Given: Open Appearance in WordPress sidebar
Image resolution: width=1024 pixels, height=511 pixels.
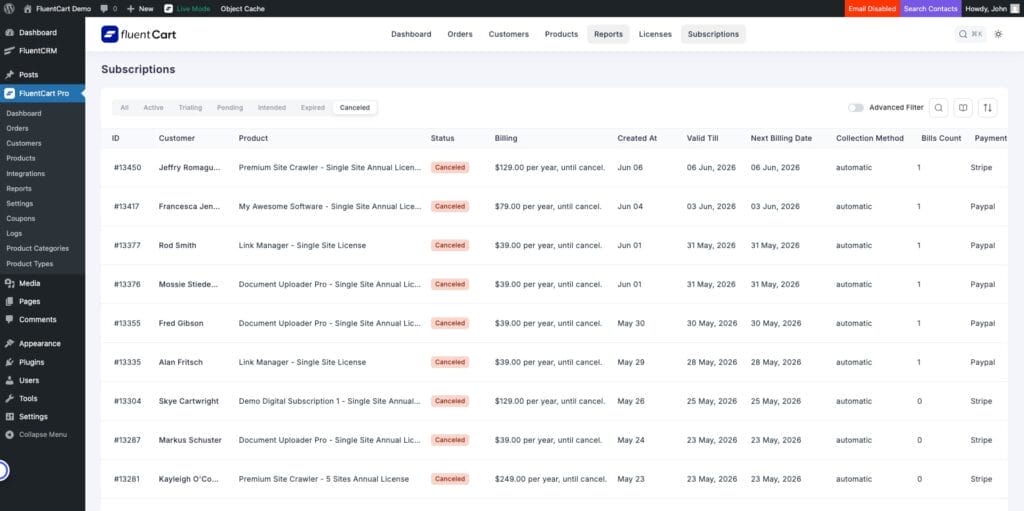Looking at the screenshot, I should pos(42,343).
